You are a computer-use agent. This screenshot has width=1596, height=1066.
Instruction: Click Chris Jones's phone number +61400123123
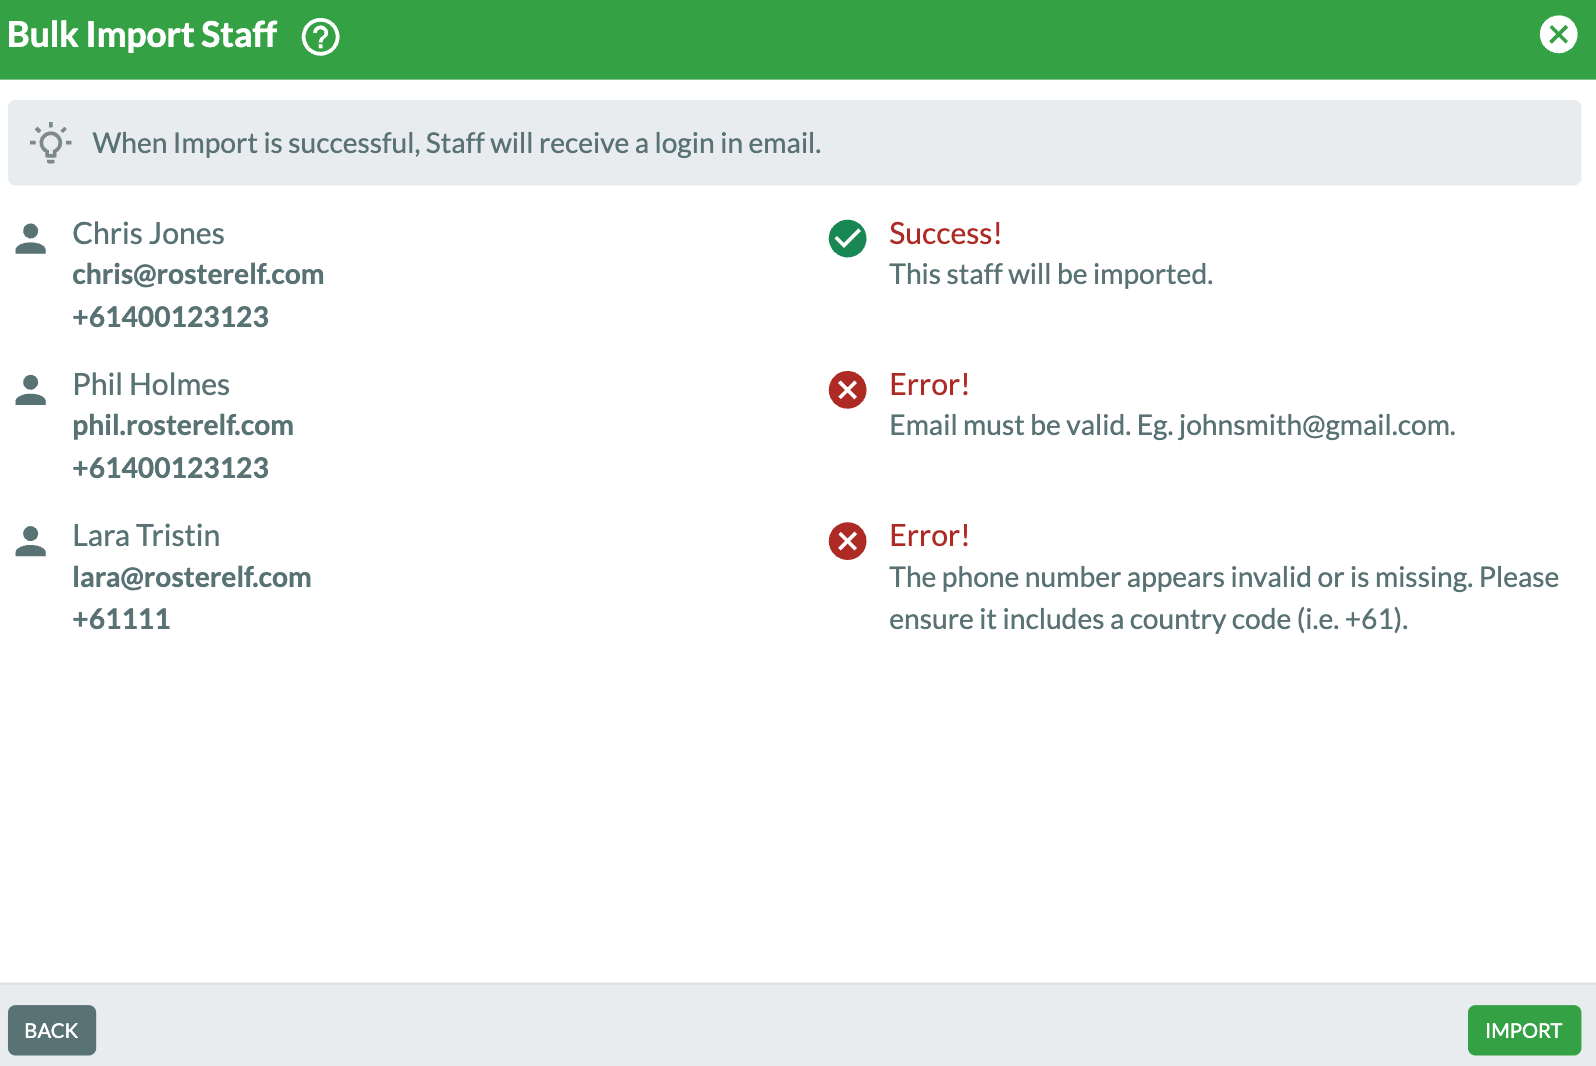[171, 317]
